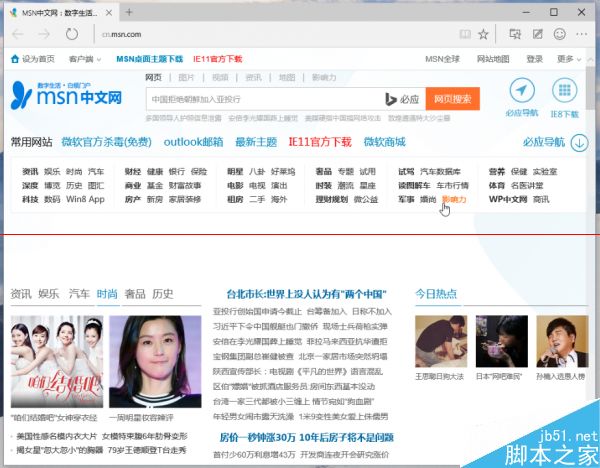
Task: Open the WP中文网 category link
Action: coord(508,199)
